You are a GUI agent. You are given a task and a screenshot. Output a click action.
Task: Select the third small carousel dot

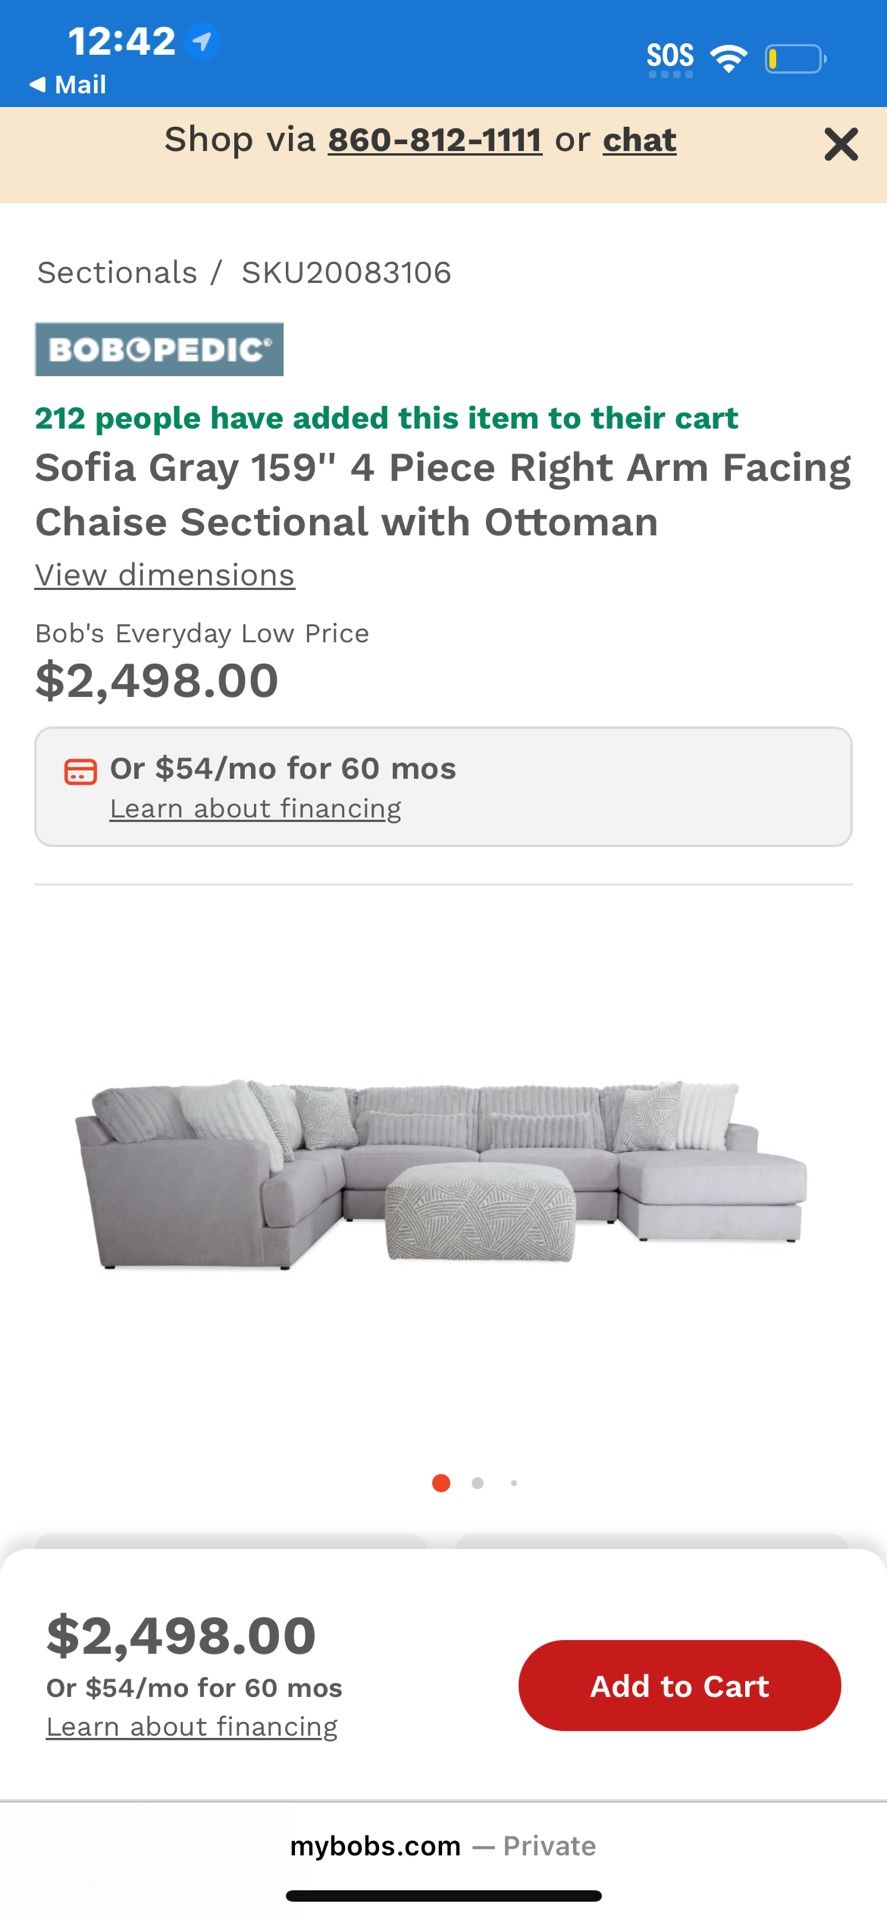pyautogui.click(x=514, y=1483)
